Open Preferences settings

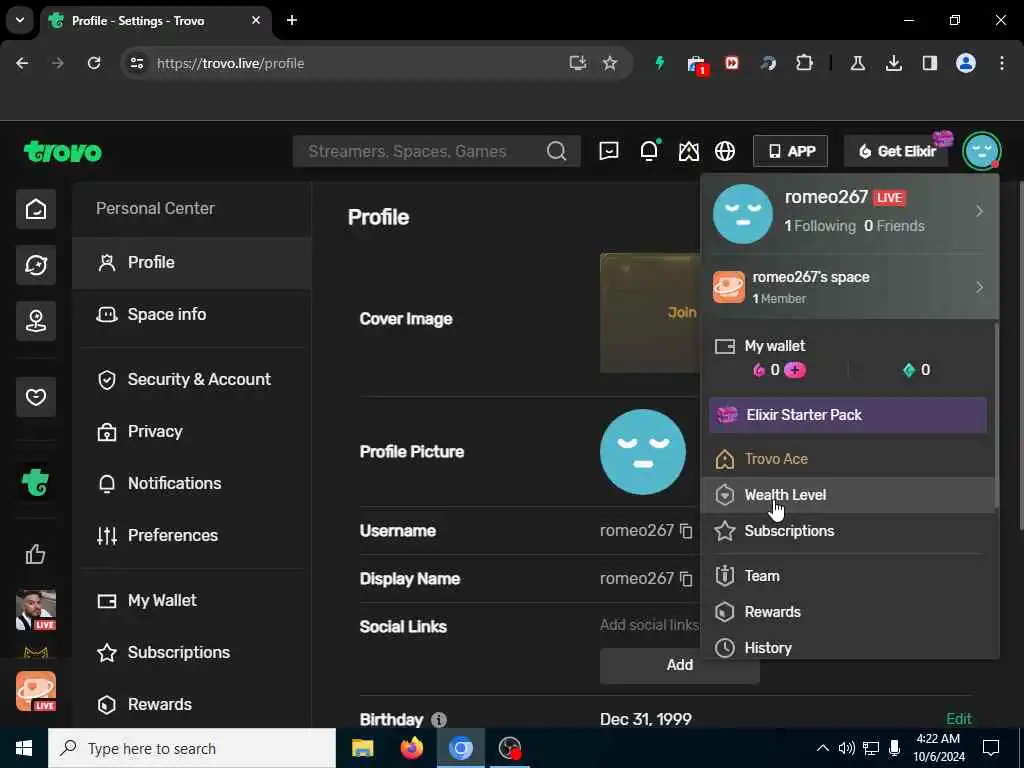(191, 536)
